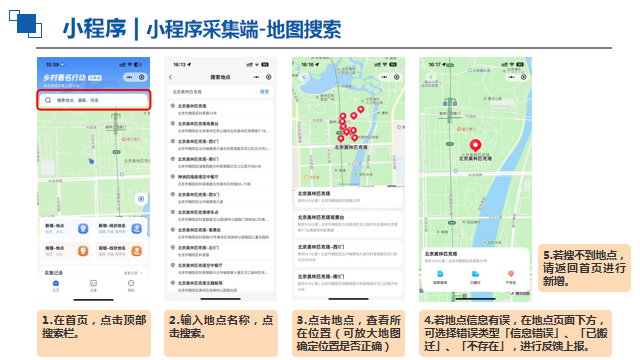
Task: Open the 记录 records tab
Action: (93, 286)
